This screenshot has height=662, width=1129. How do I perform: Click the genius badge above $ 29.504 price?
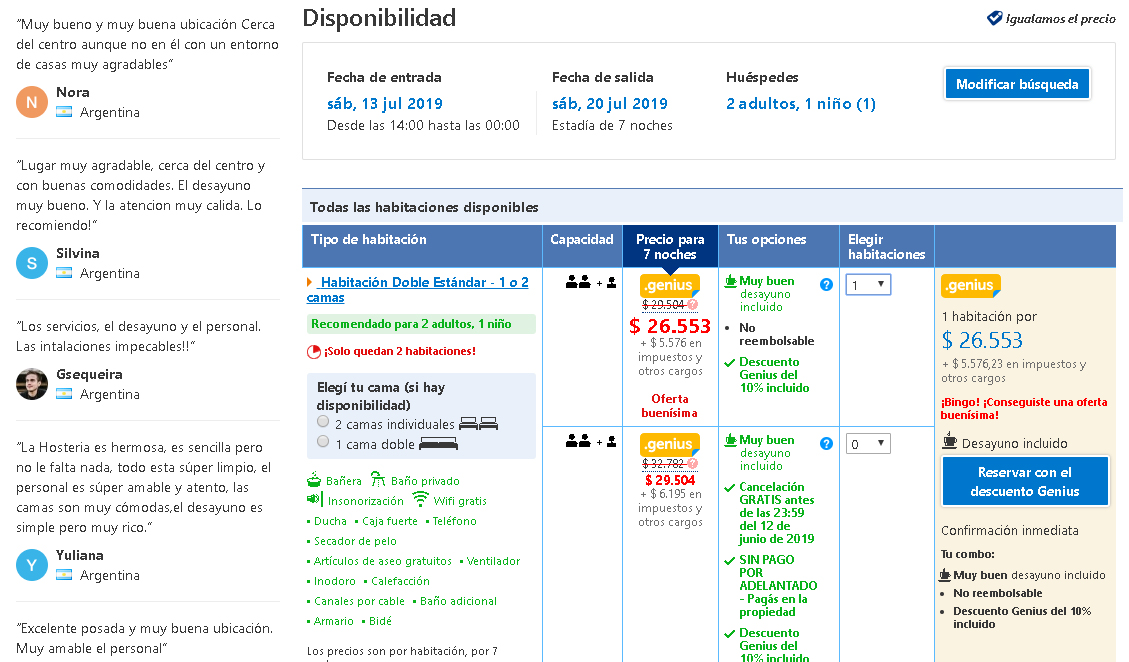pos(670,444)
